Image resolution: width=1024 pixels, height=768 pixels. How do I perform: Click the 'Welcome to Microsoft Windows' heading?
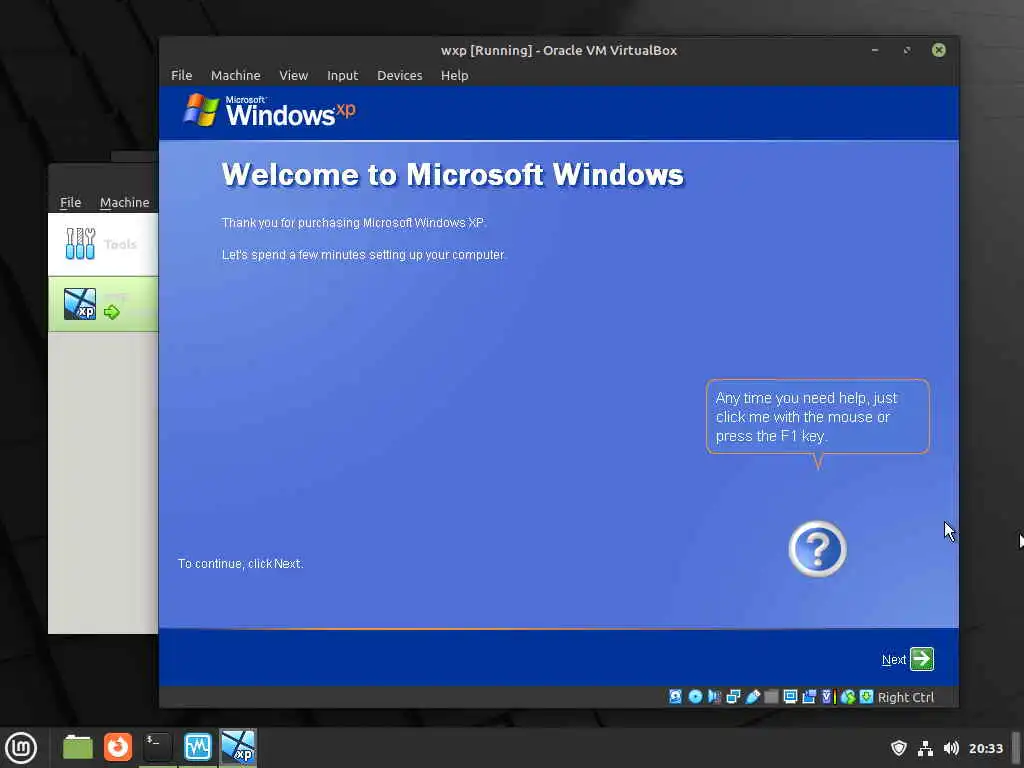[x=453, y=174]
